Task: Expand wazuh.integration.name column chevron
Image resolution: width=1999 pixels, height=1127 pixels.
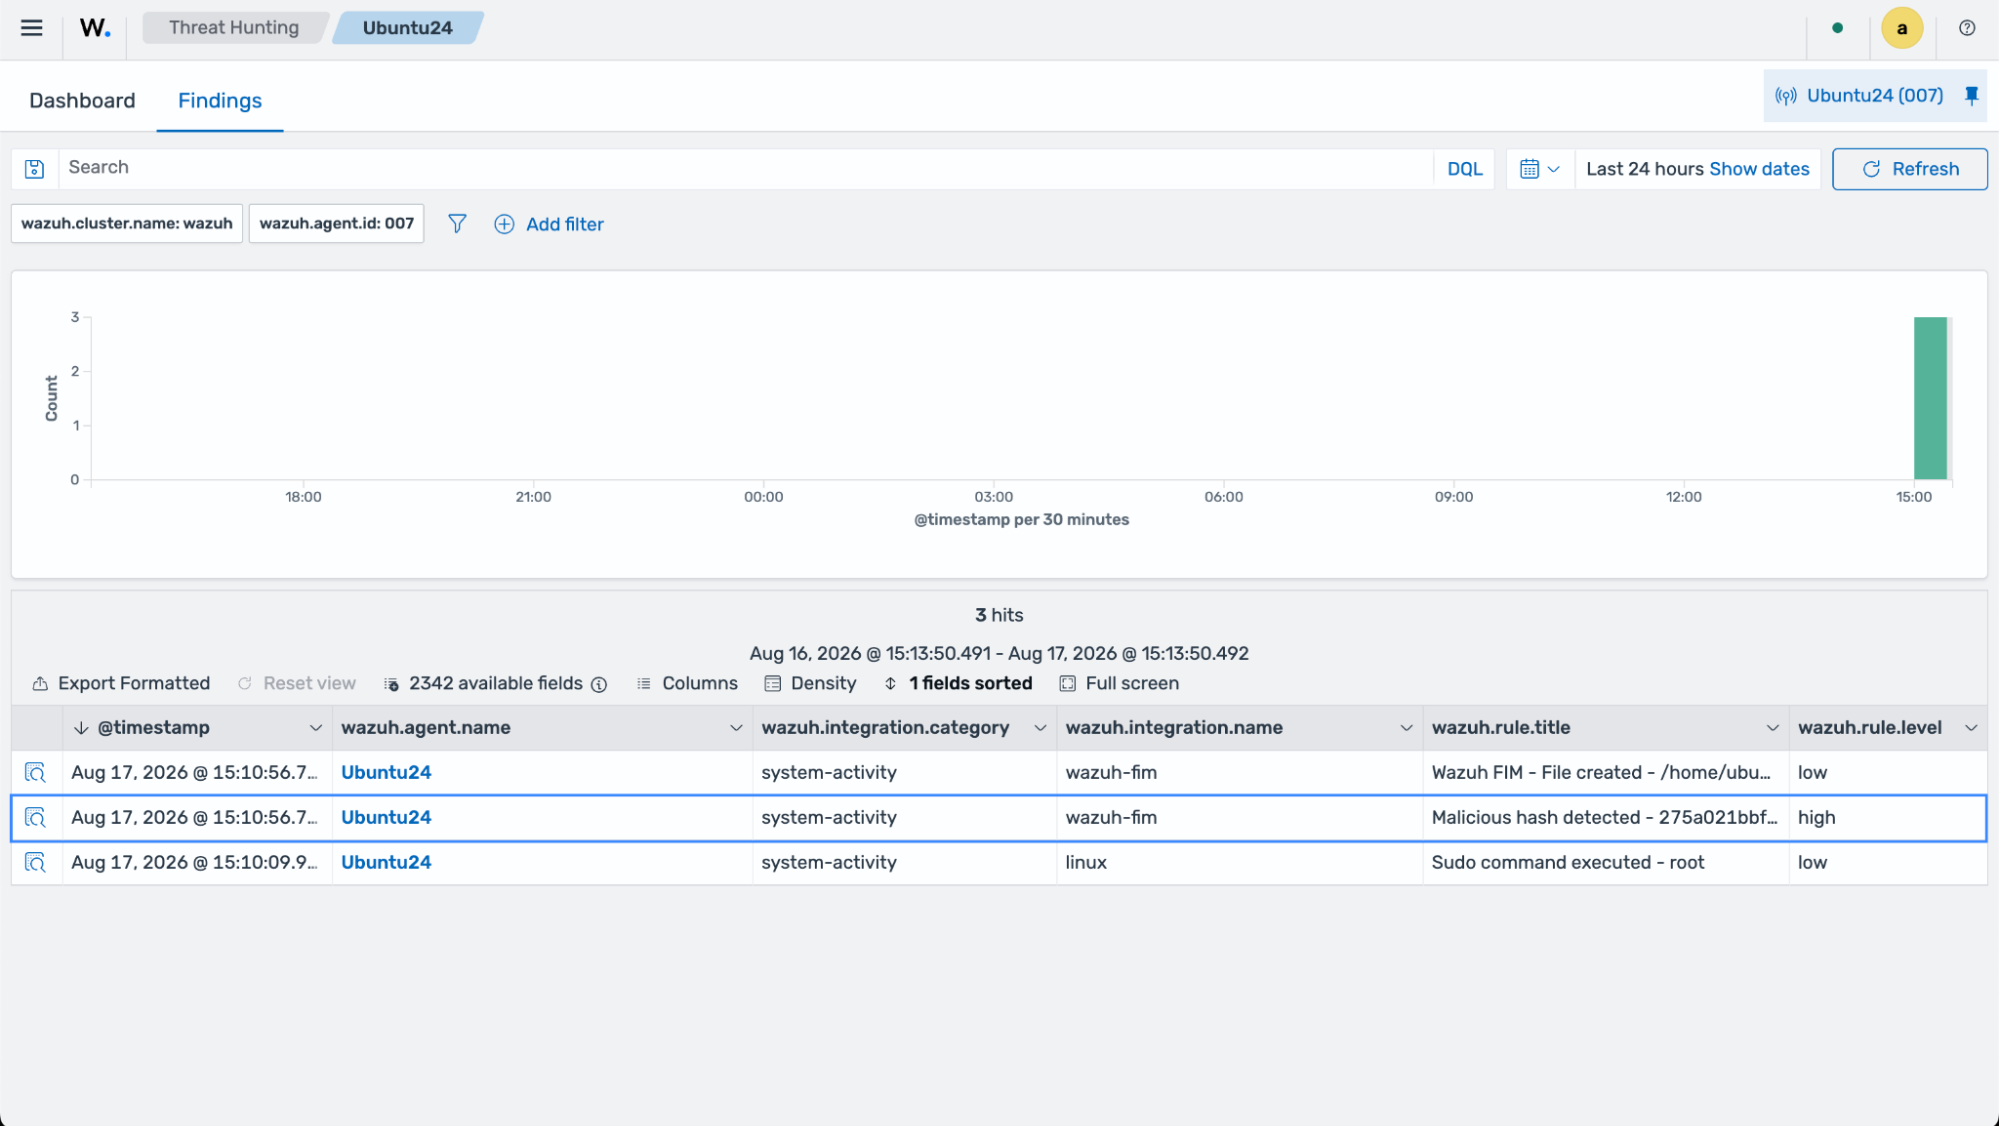Action: pos(1406,728)
